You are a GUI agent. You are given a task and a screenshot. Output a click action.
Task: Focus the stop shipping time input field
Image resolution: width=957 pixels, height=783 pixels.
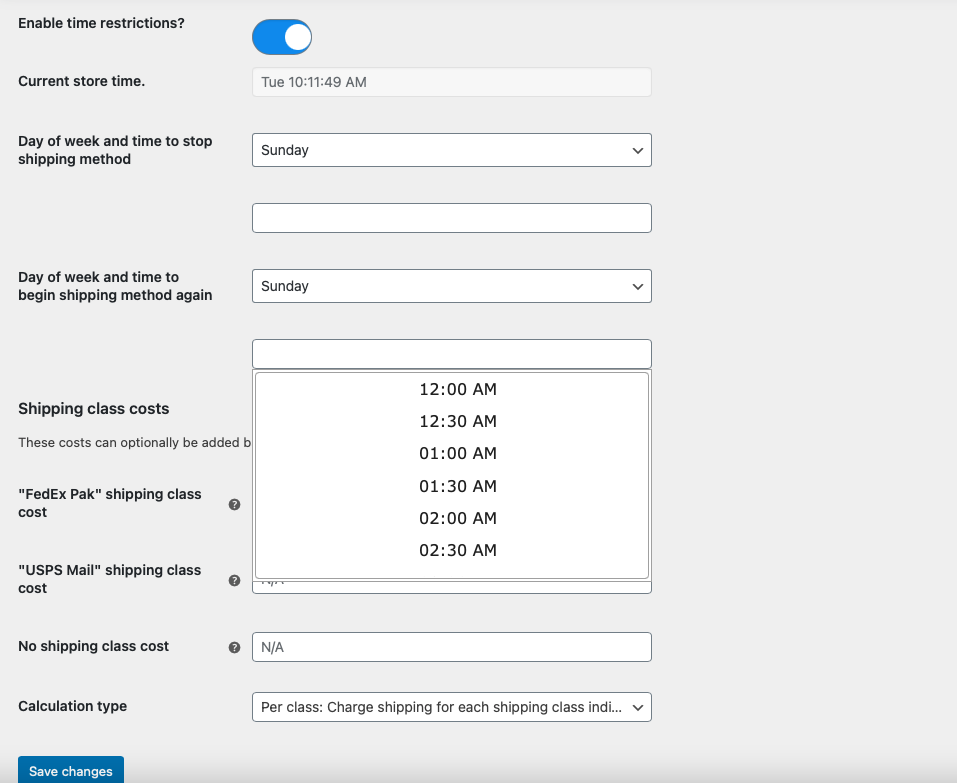coord(452,218)
